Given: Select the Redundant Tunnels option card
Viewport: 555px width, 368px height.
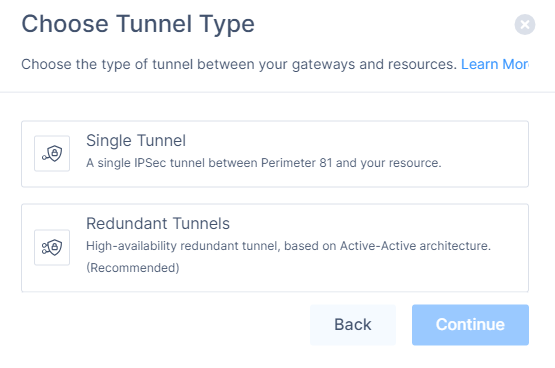Looking at the screenshot, I should point(275,248).
